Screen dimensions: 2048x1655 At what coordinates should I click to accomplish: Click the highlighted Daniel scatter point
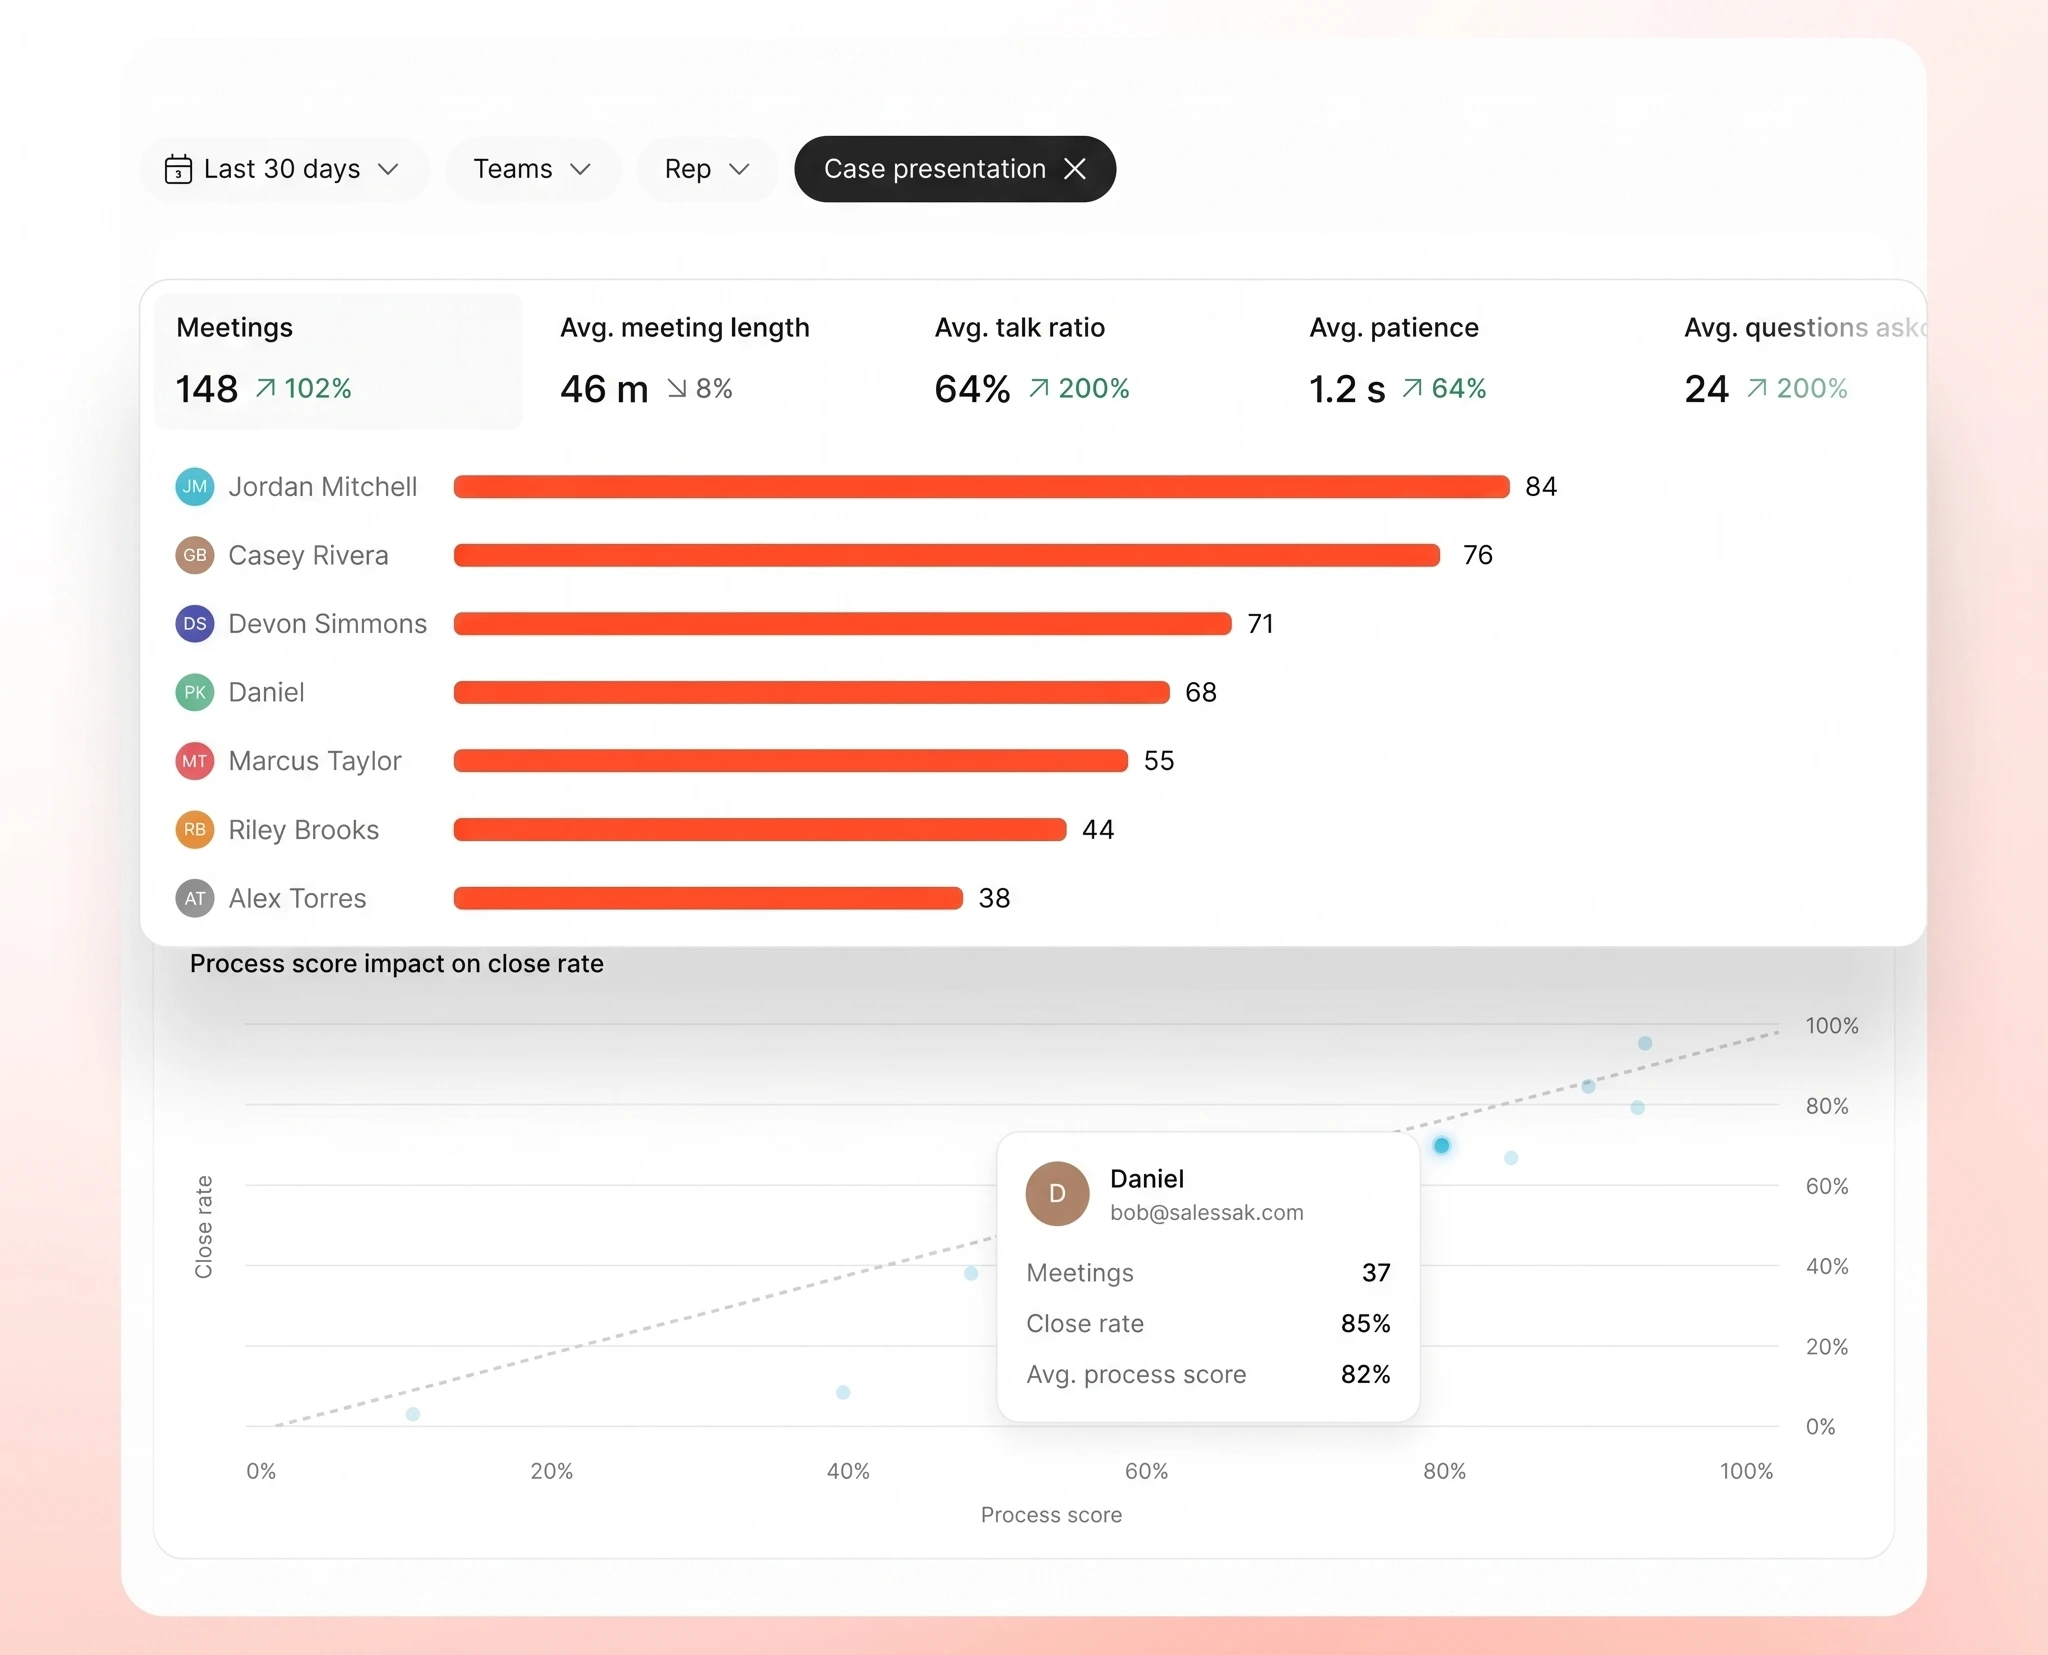pos(1441,1146)
